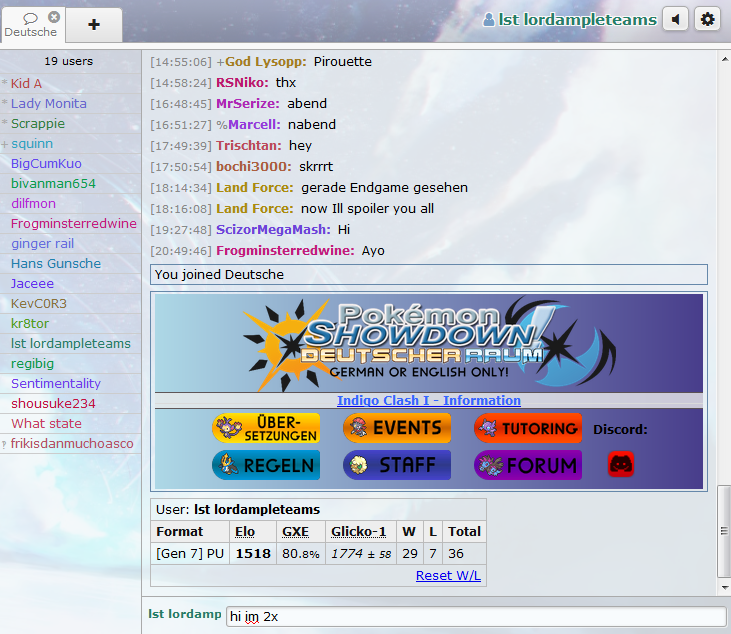Click the Reset W/L link

(448, 575)
